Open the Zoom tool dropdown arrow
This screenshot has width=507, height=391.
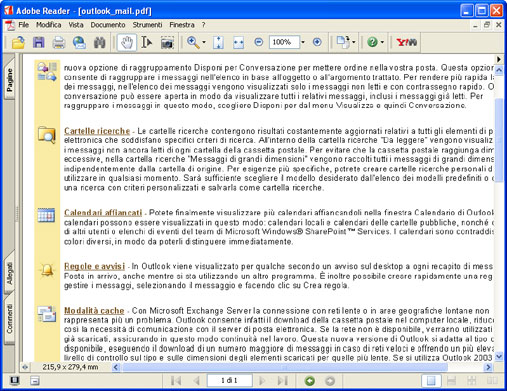coord(204,42)
